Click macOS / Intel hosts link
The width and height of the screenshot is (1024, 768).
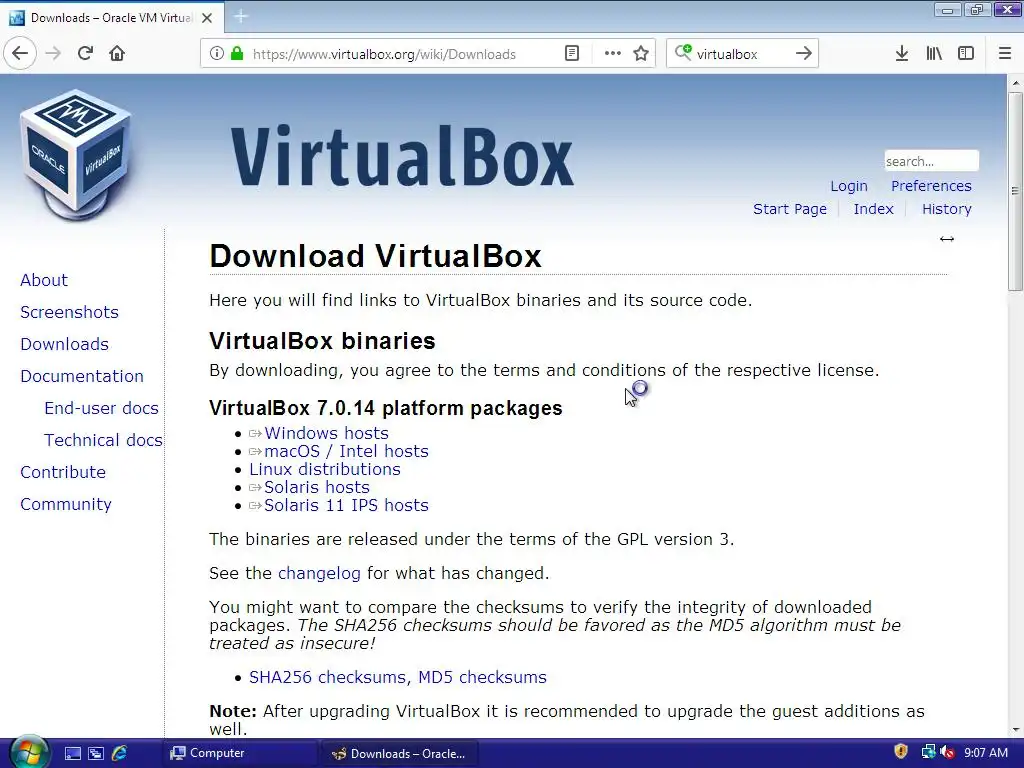coord(346,451)
